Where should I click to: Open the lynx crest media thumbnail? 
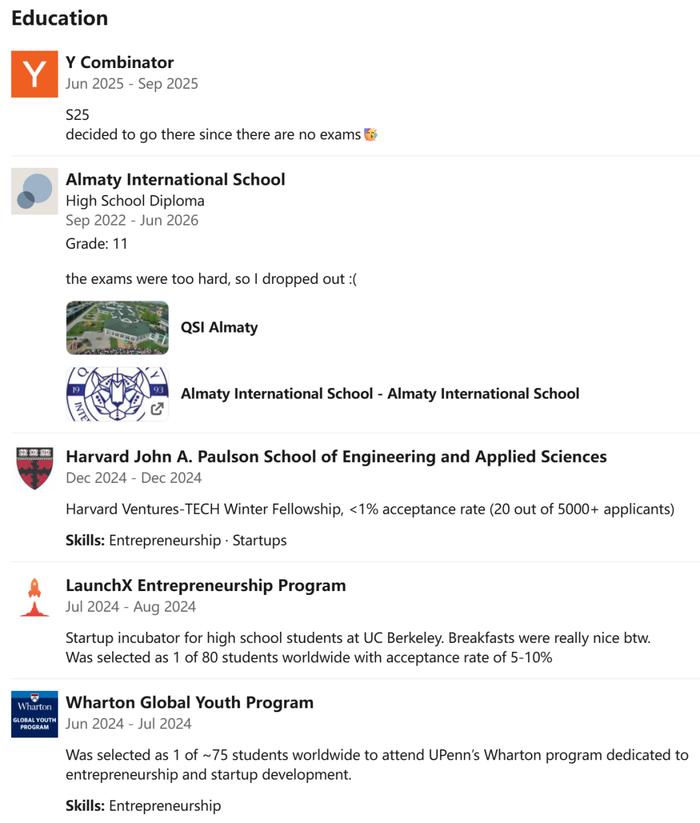click(x=118, y=394)
